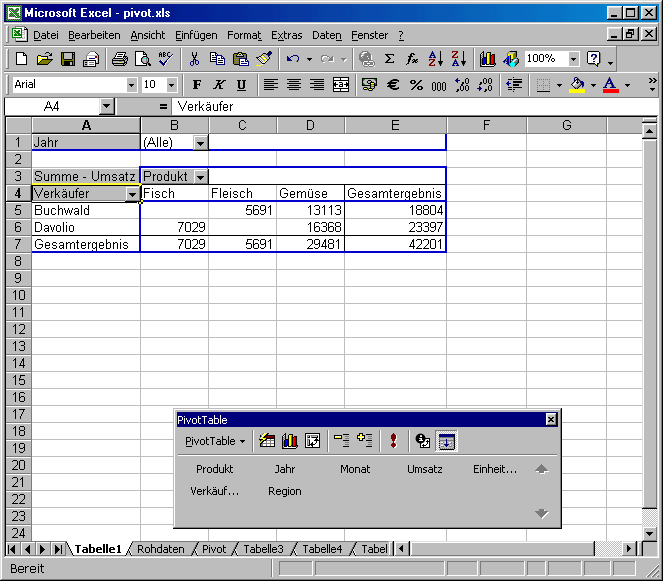
Task: Click the Format Painter brush icon
Action: (x=264, y=59)
